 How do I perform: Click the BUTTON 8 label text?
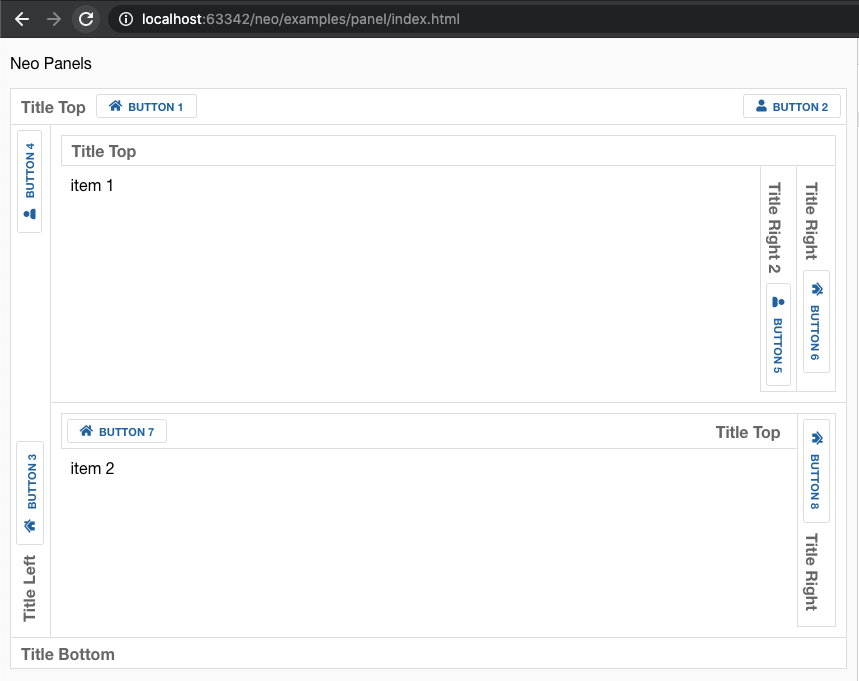815,482
